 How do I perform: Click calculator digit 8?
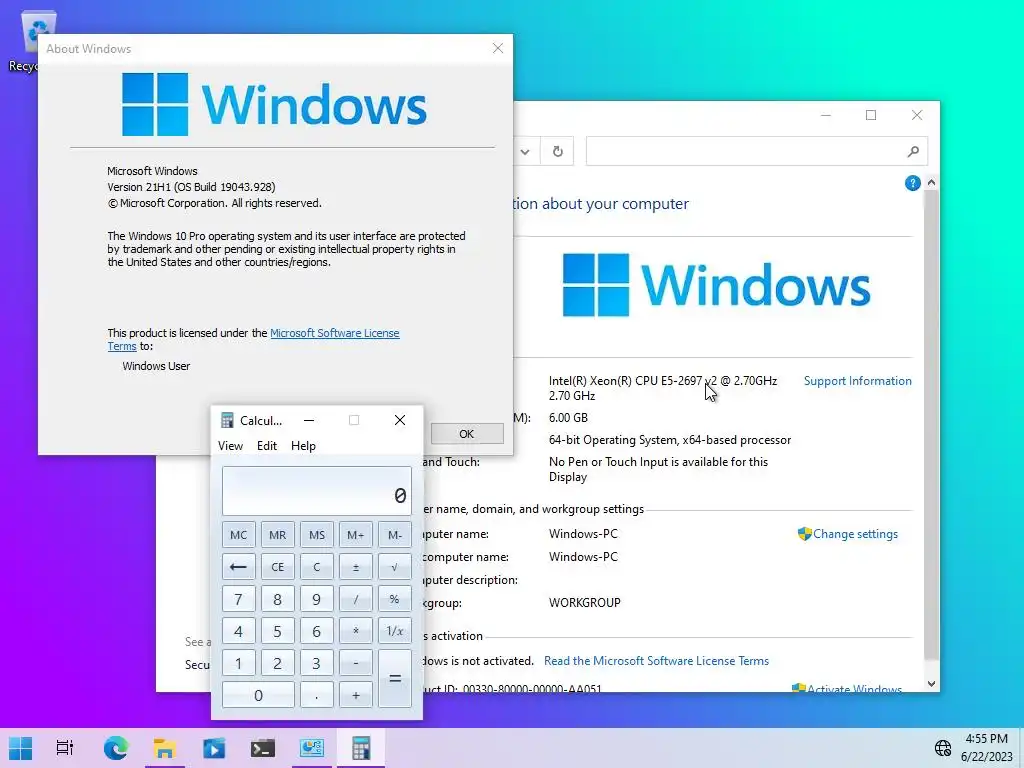pyautogui.click(x=278, y=599)
